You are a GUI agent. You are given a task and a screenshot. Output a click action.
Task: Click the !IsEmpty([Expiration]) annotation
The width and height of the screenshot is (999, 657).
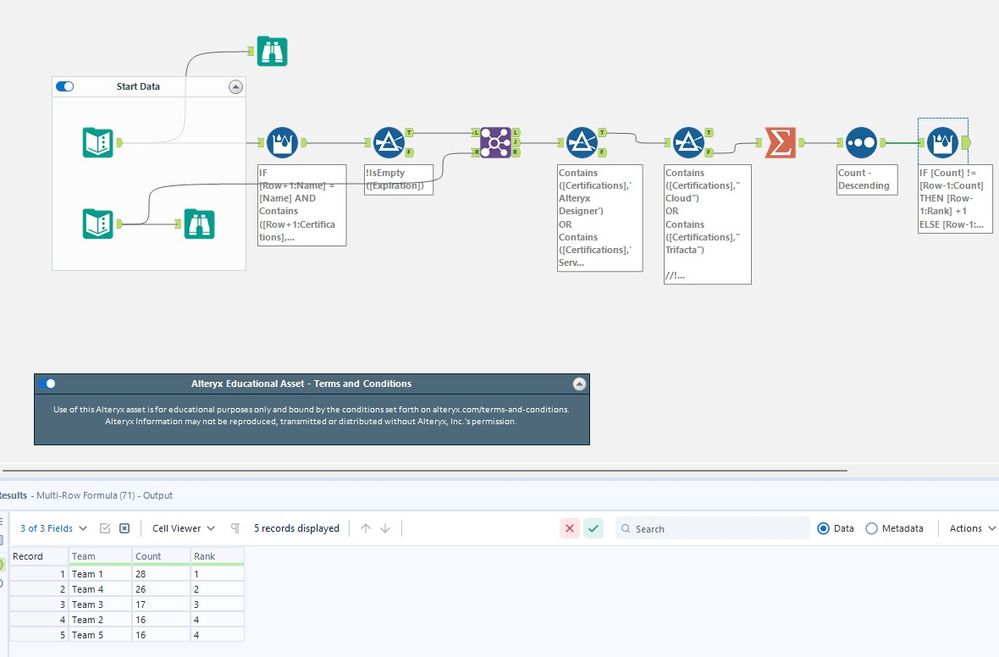(x=399, y=180)
